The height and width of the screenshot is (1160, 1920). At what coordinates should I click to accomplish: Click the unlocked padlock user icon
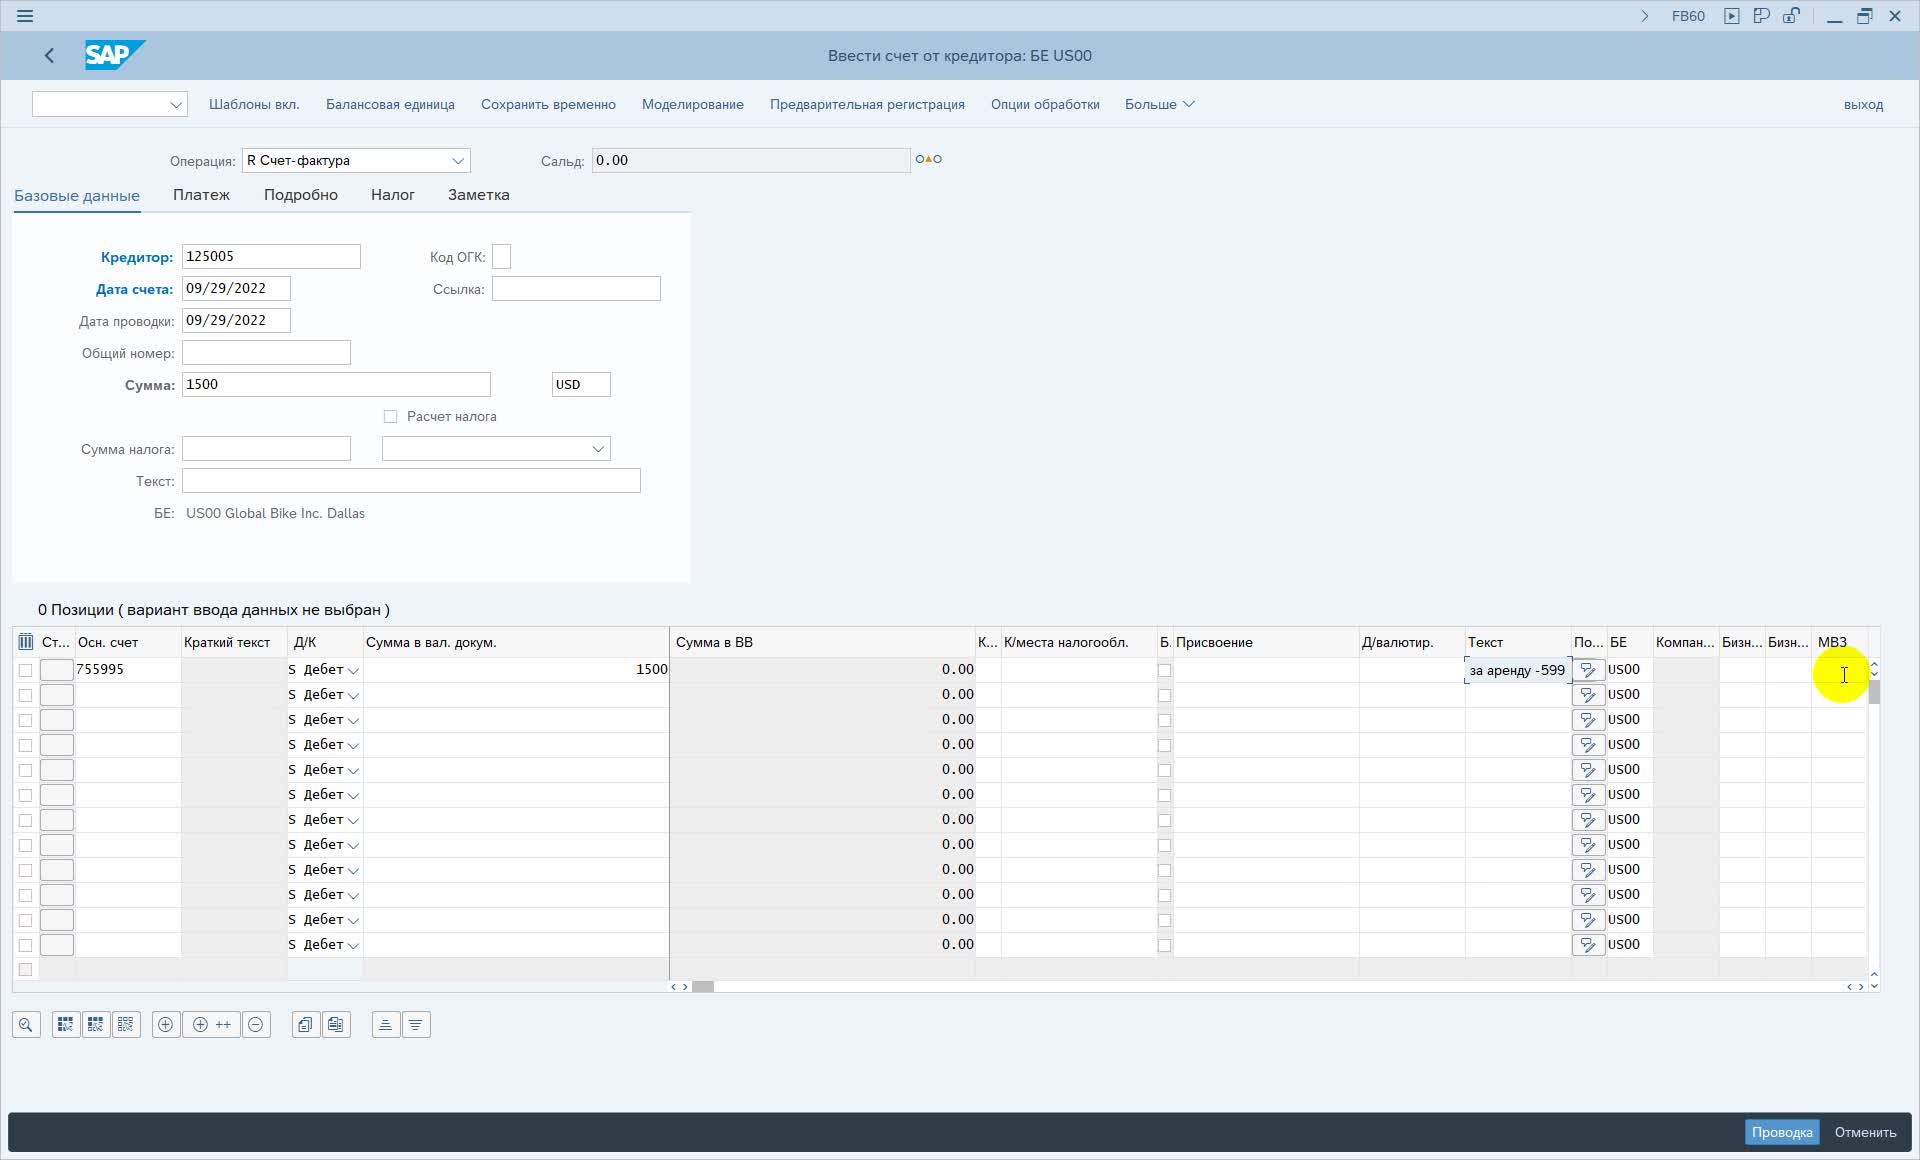pos(1791,16)
